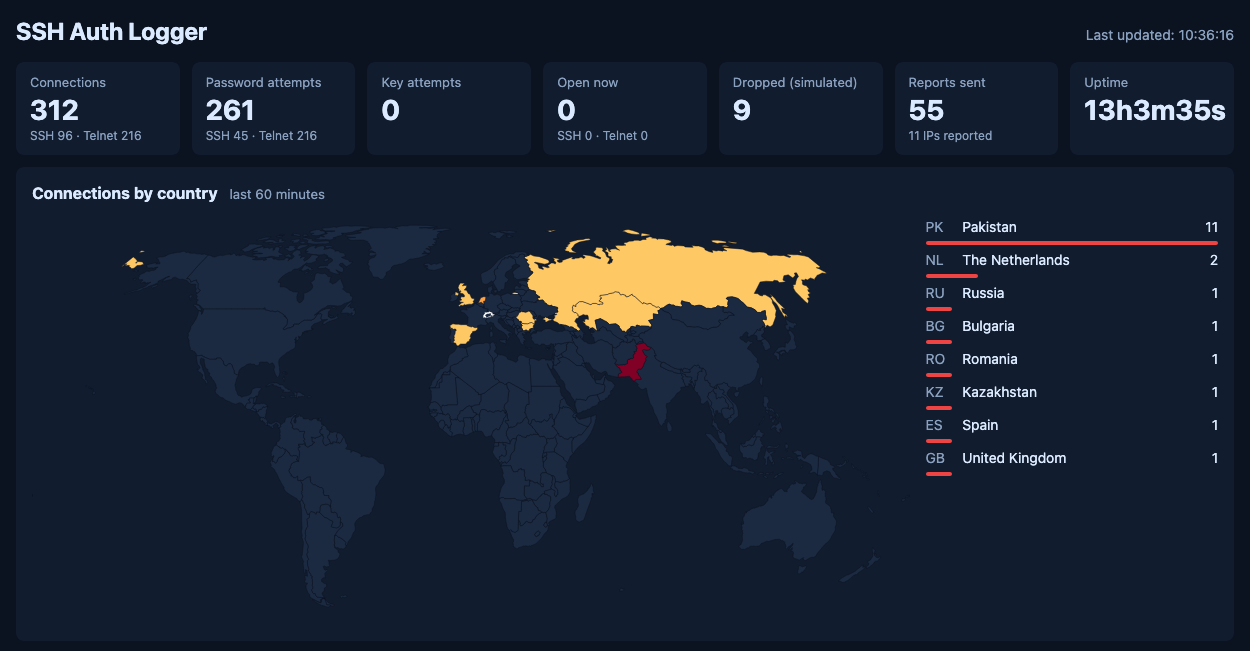The height and width of the screenshot is (651, 1250).
Task: Click the Bulgaria row name
Action: pyautogui.click(x=988, y=326)
